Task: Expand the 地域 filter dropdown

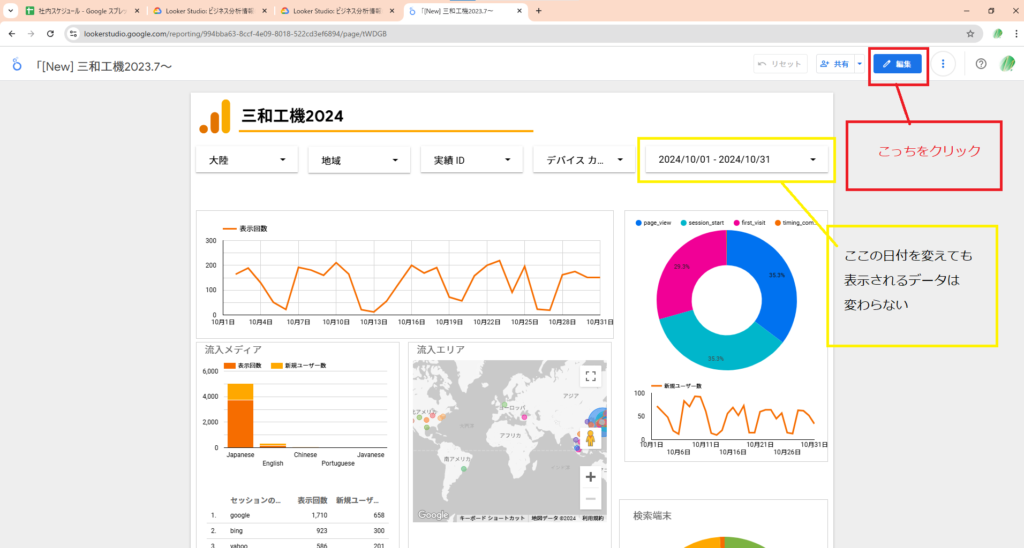Action: pyautogui.click(x=359, y=160)
